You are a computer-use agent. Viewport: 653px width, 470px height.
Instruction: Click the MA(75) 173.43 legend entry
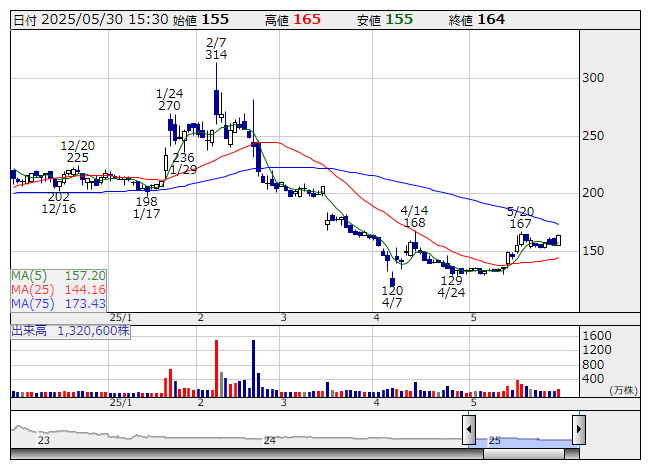click(58, 304)
